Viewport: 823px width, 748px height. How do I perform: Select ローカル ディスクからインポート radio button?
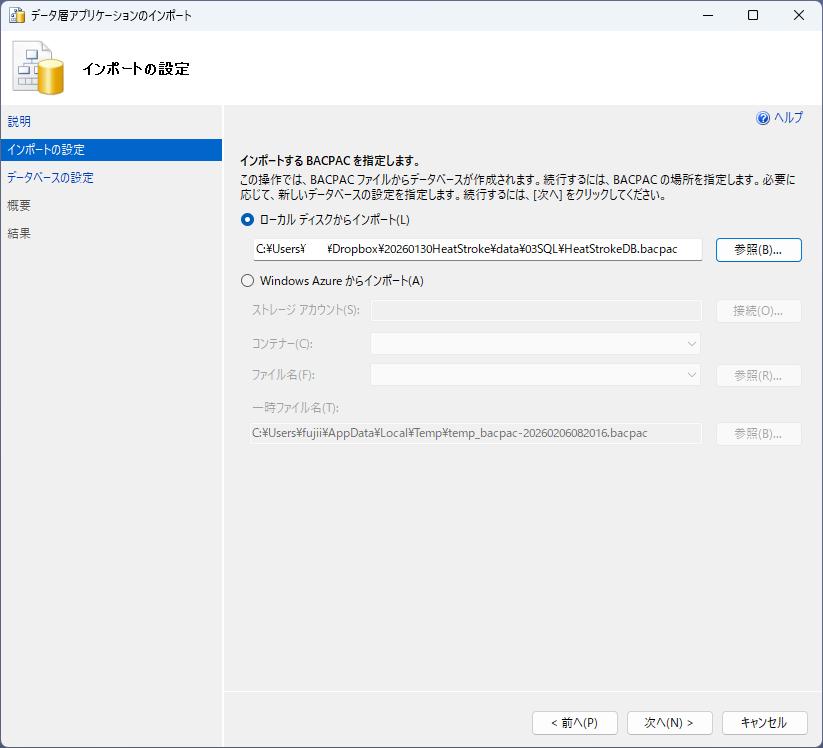248,220
